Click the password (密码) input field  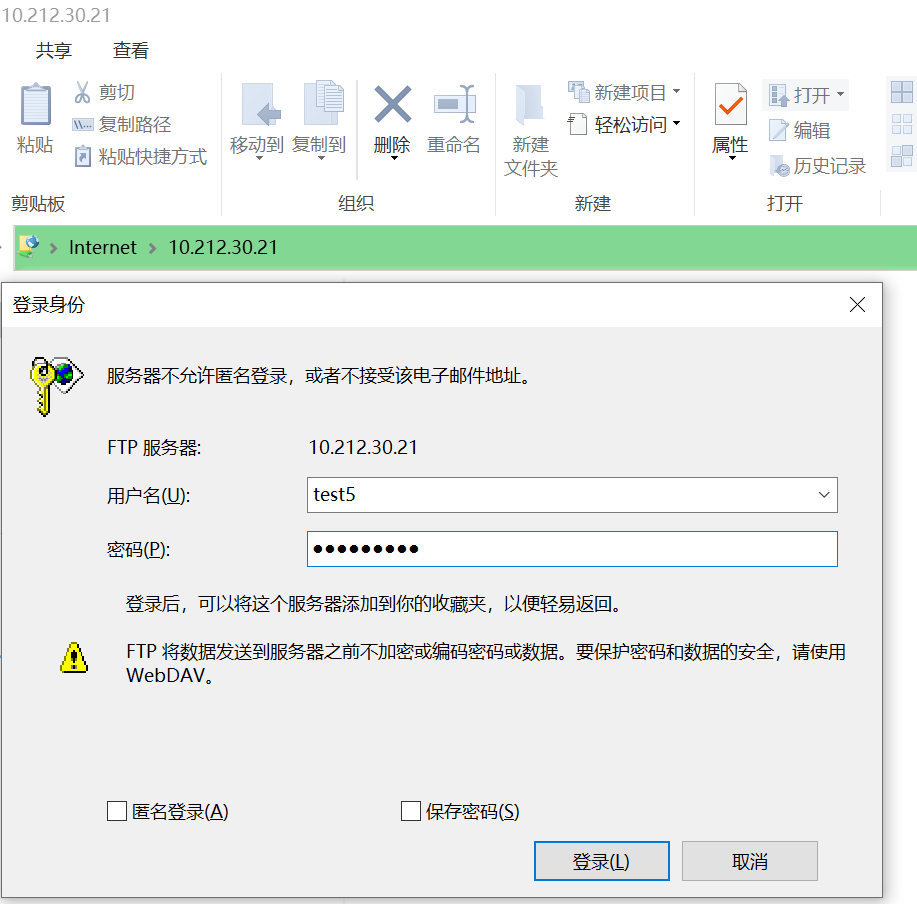coord(572,548)
